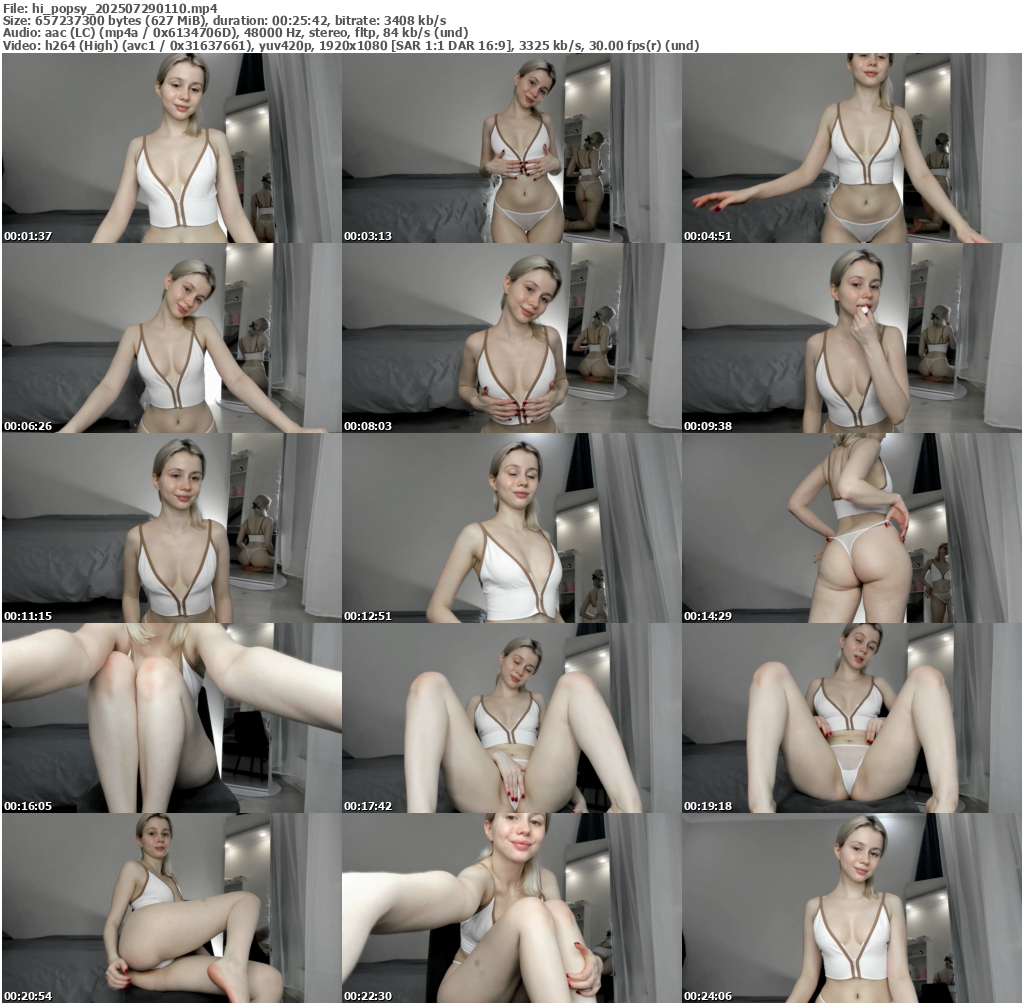This screenshot has width=1024, height=1003.
Task: Click the preview at 00:11:15
Action: click(171, 528)
